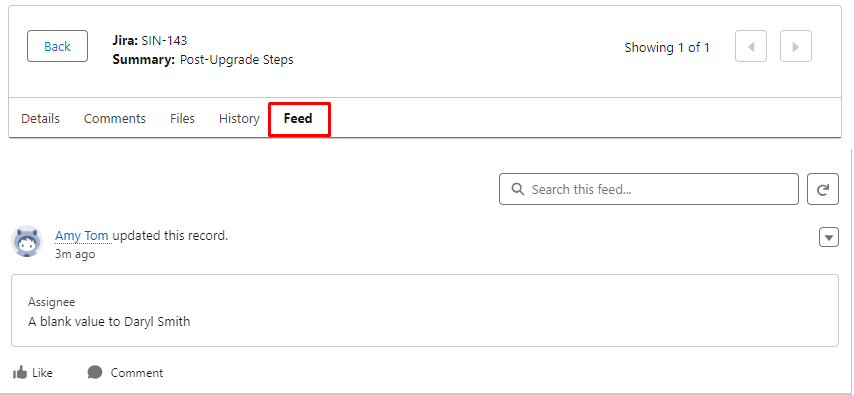The image size is (854, 395).
Task: Go to the next record arrow
Action: (796, 46)
